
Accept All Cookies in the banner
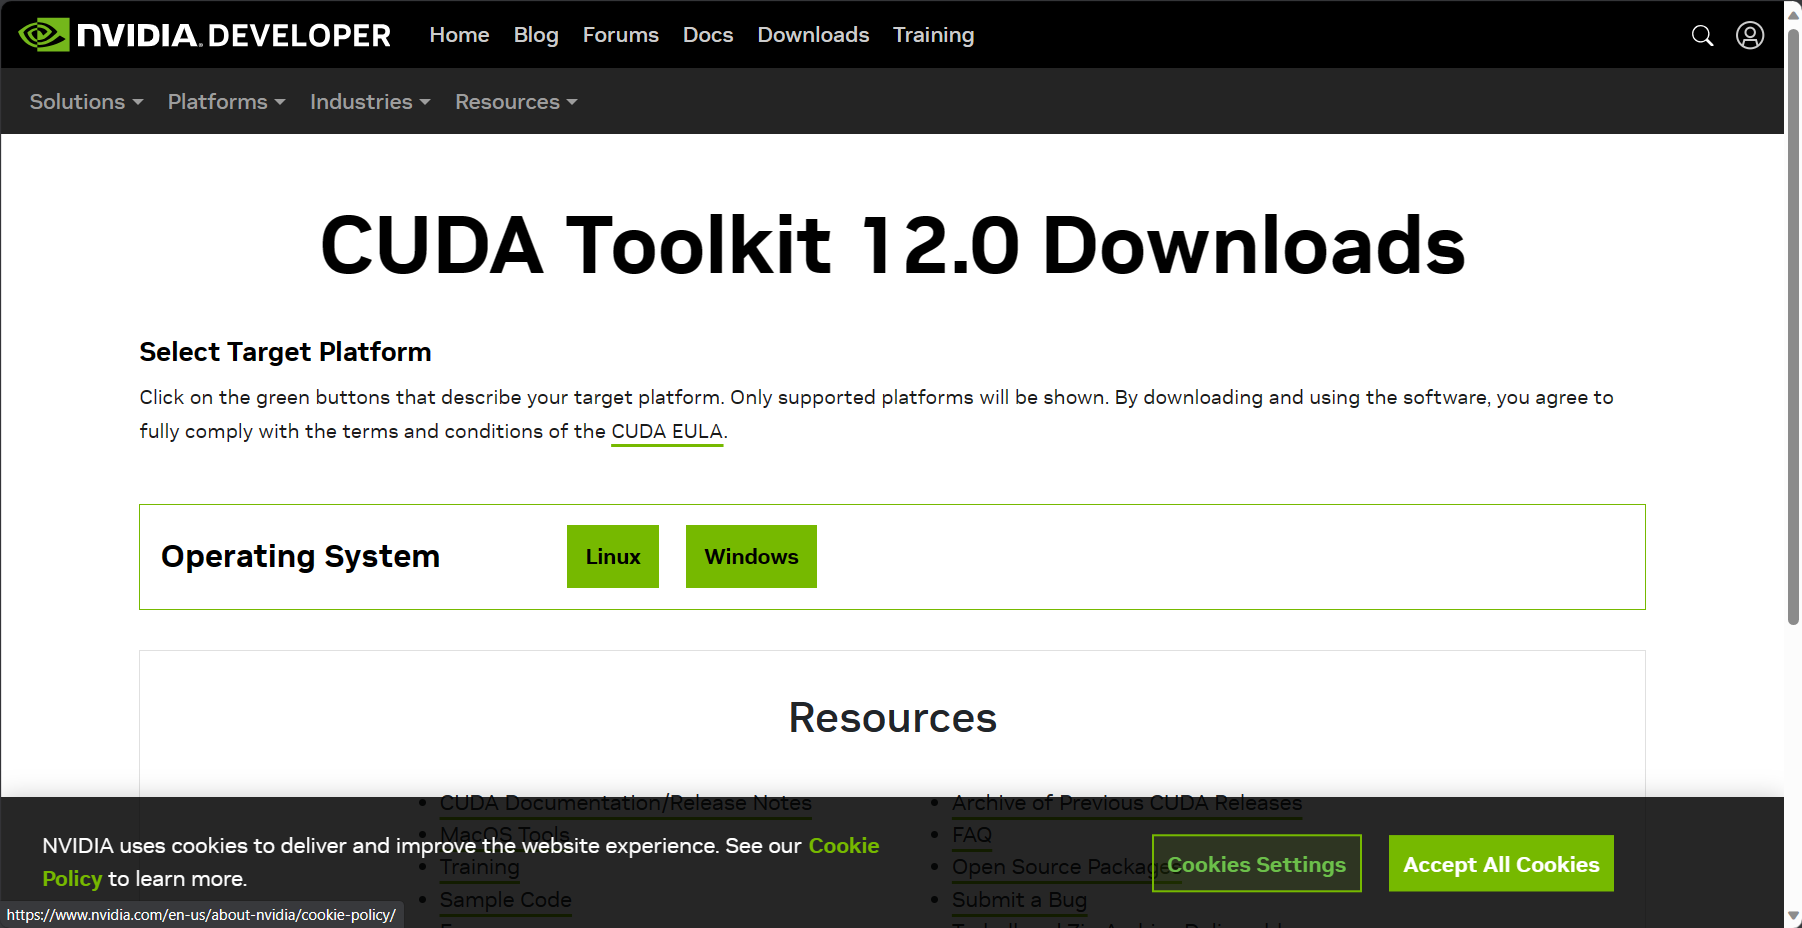coord(1501,864)
